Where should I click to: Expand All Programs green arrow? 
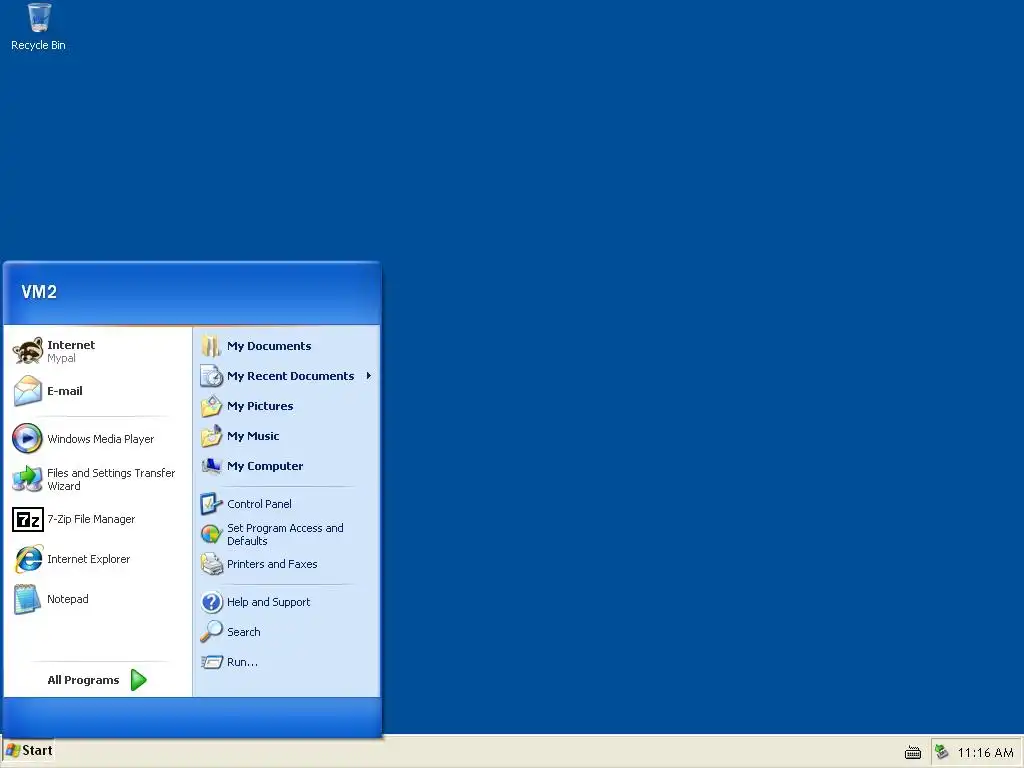(138, 680)
